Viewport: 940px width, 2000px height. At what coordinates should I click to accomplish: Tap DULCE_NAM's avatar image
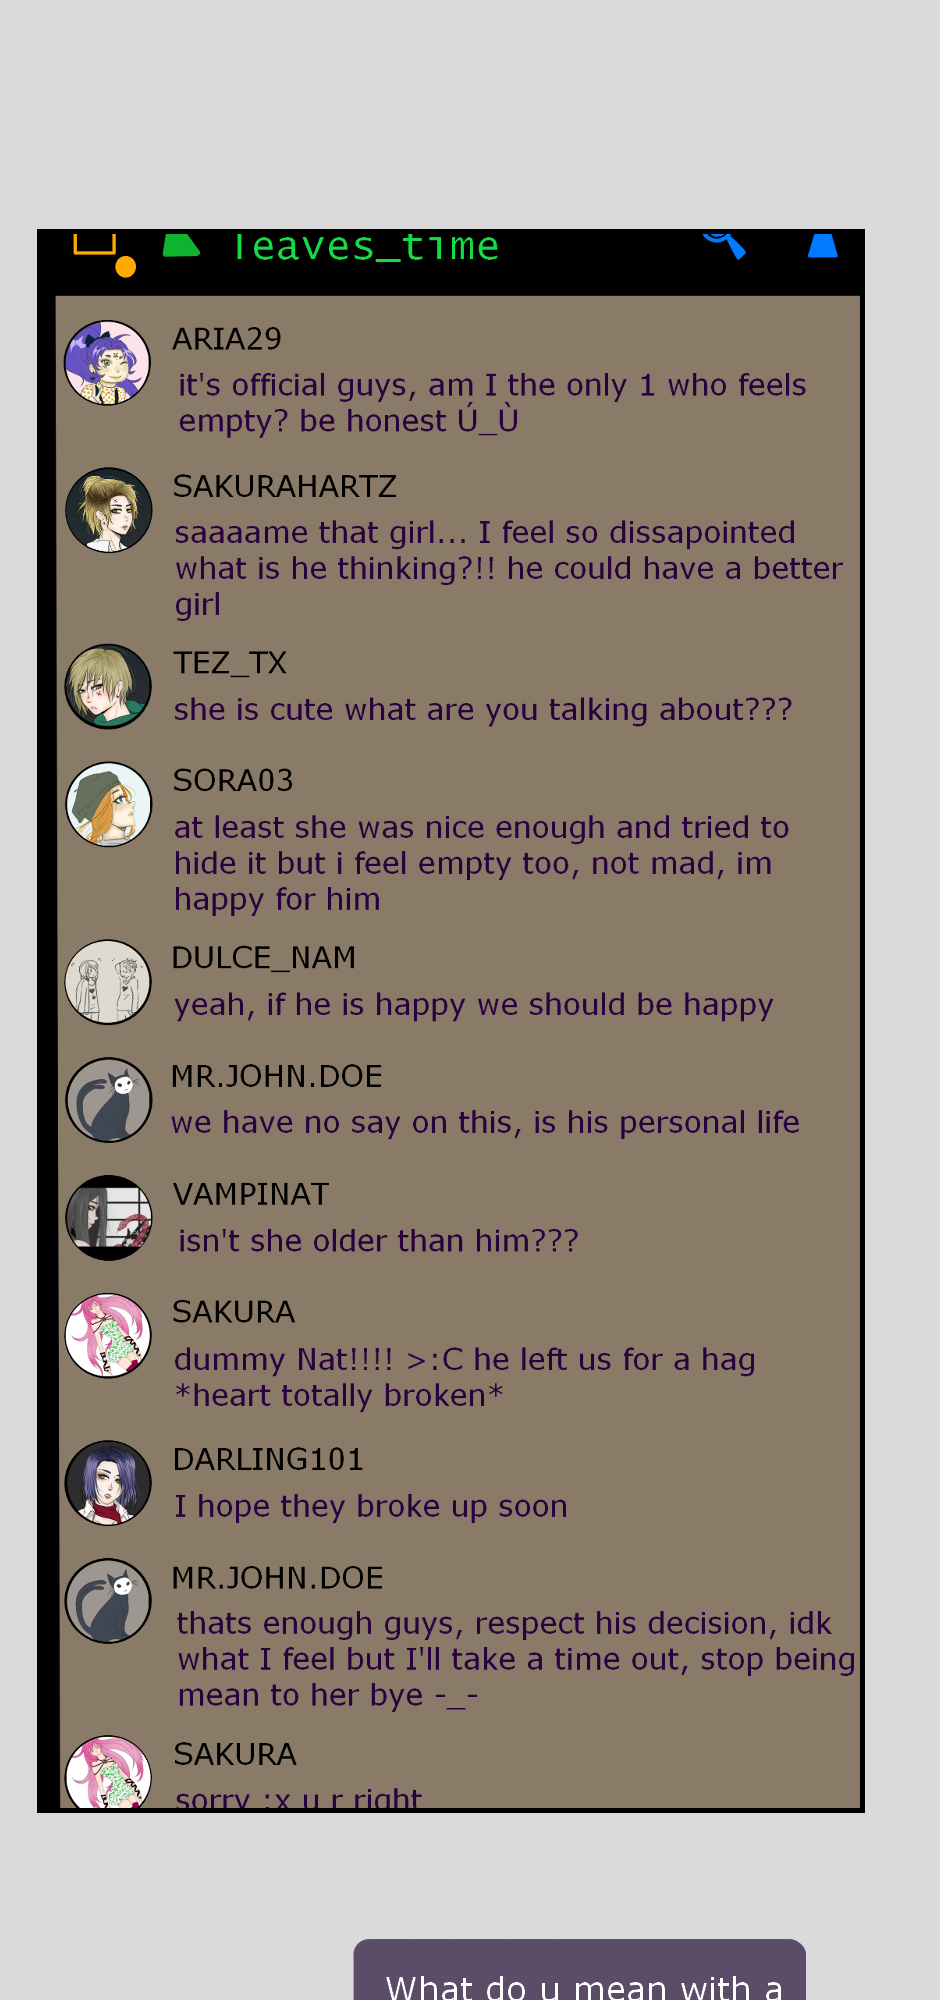[108, 982]
